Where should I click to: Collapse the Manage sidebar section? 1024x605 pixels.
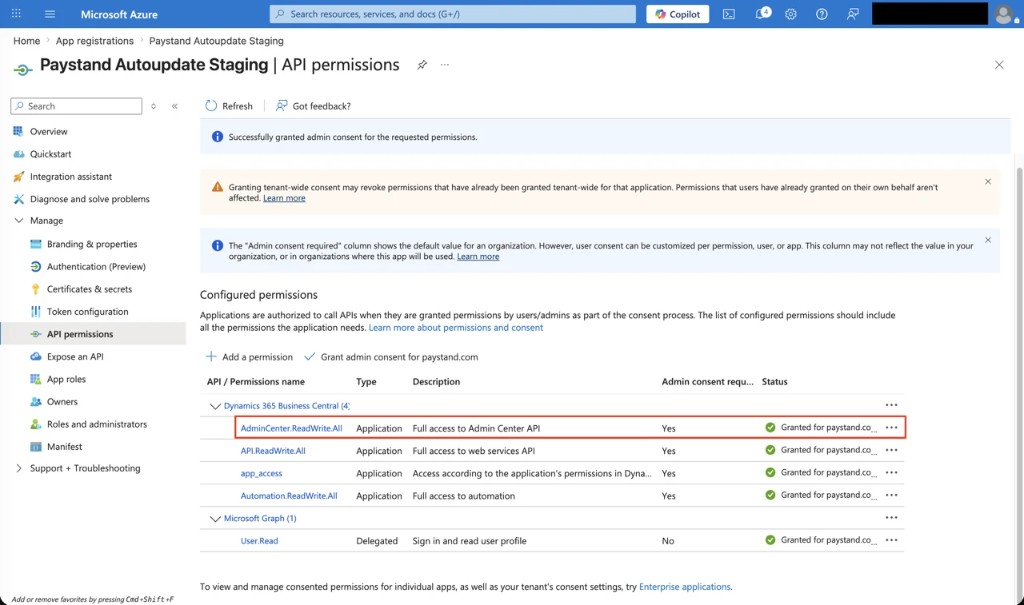tap(18, 221)
